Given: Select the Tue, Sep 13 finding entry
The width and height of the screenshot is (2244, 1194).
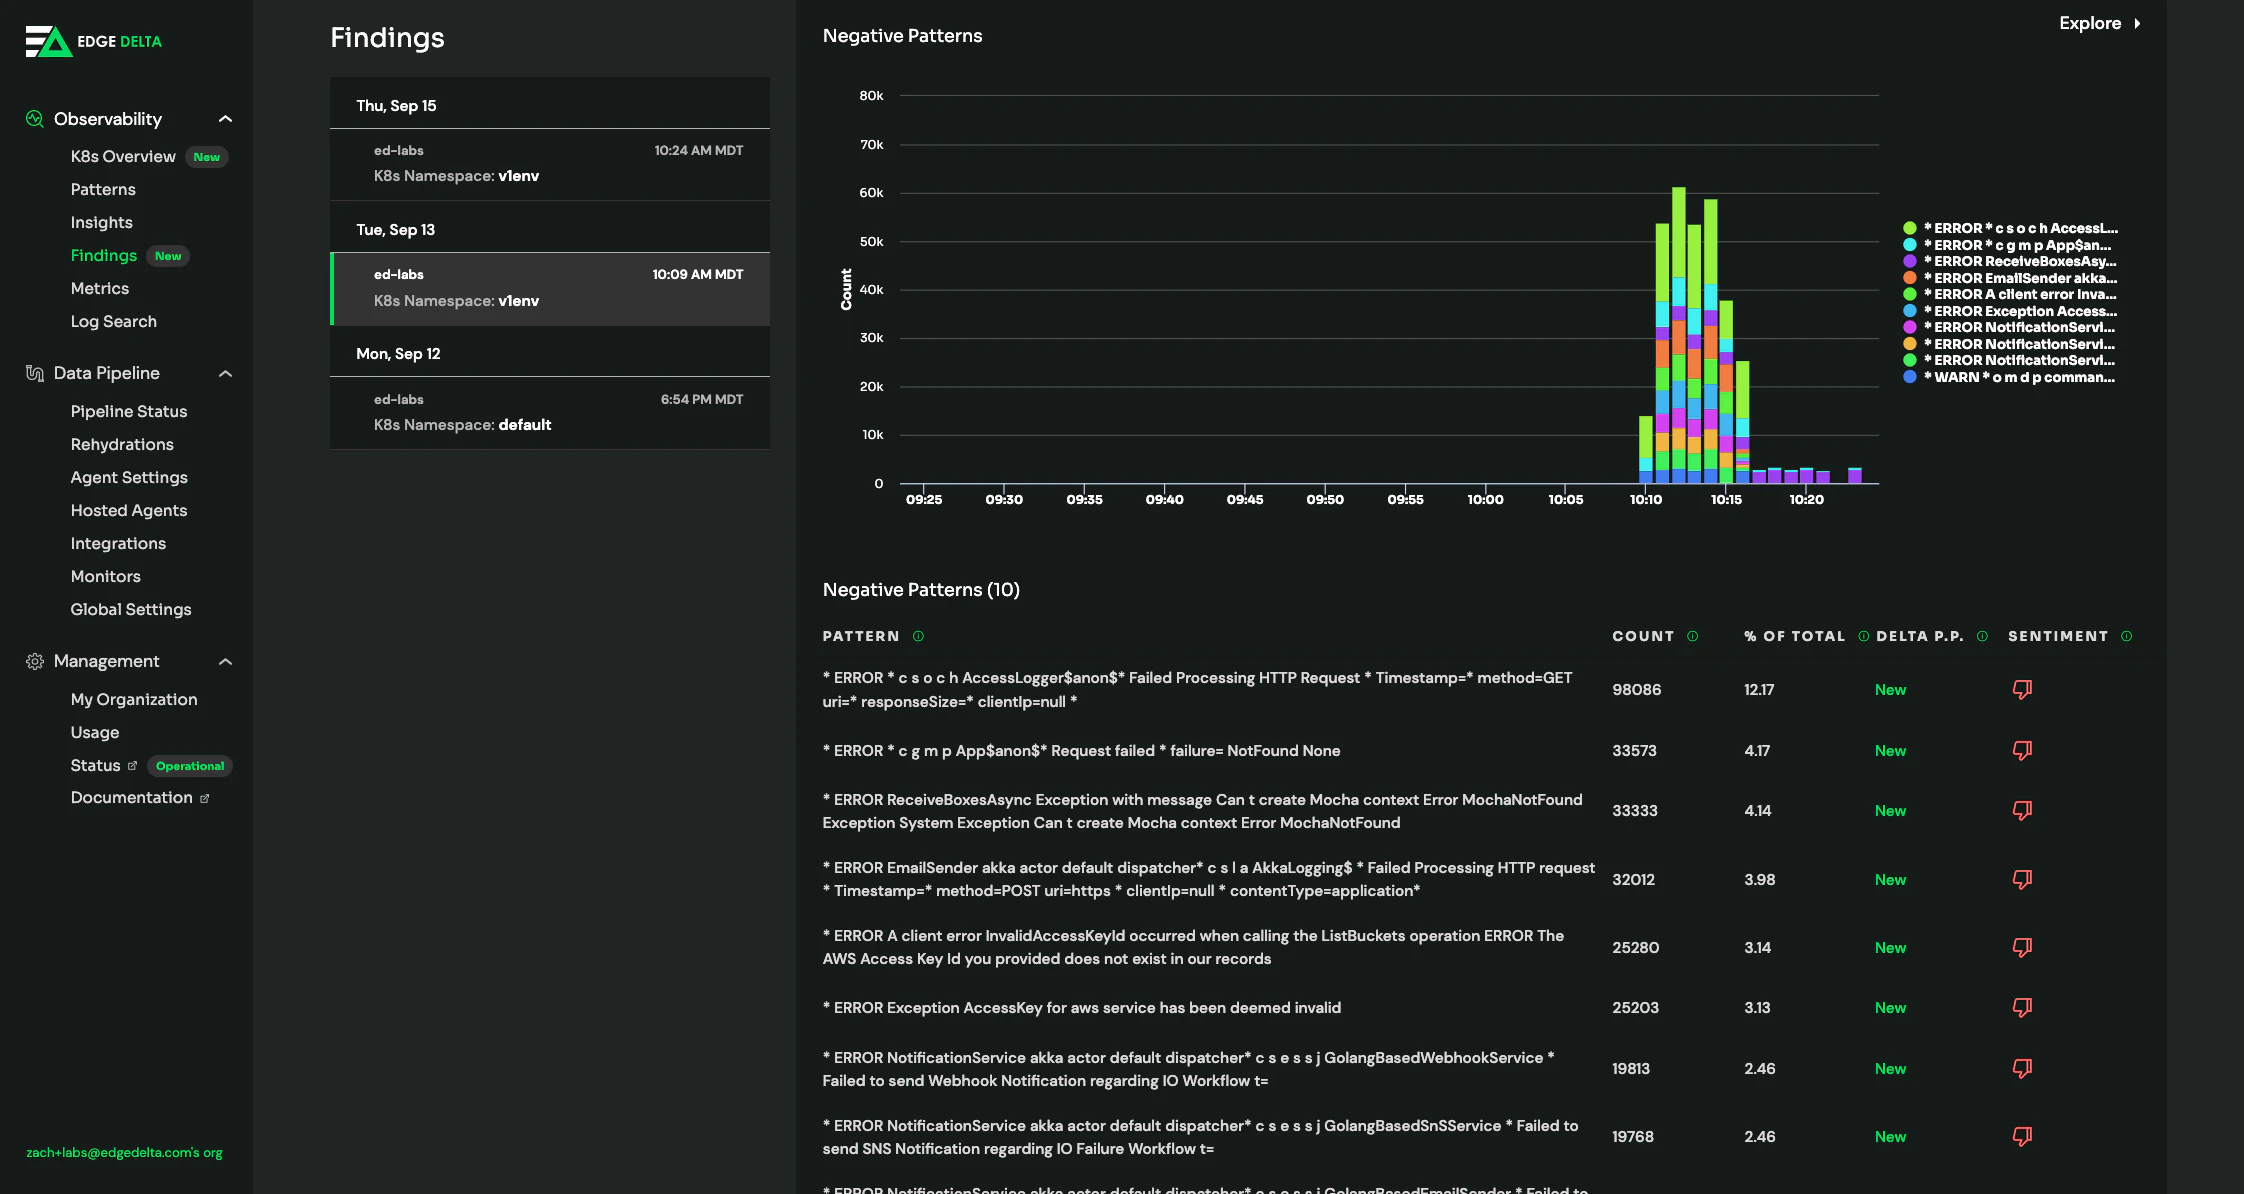Looking at the screenshot, I should [550, 289].
